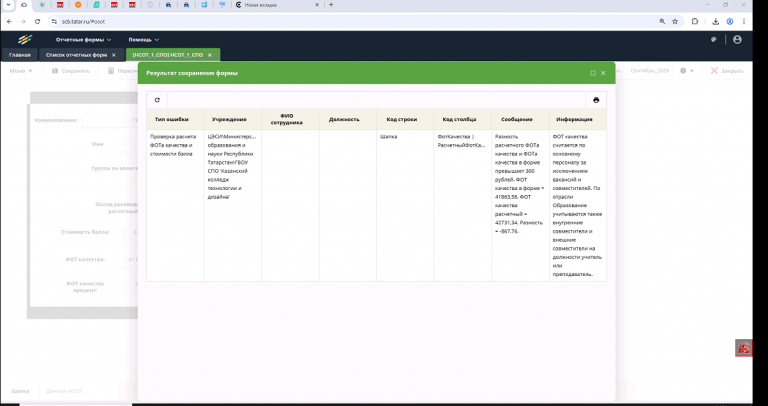Switch to the orange check-circle browser tab

pos(78,5)
